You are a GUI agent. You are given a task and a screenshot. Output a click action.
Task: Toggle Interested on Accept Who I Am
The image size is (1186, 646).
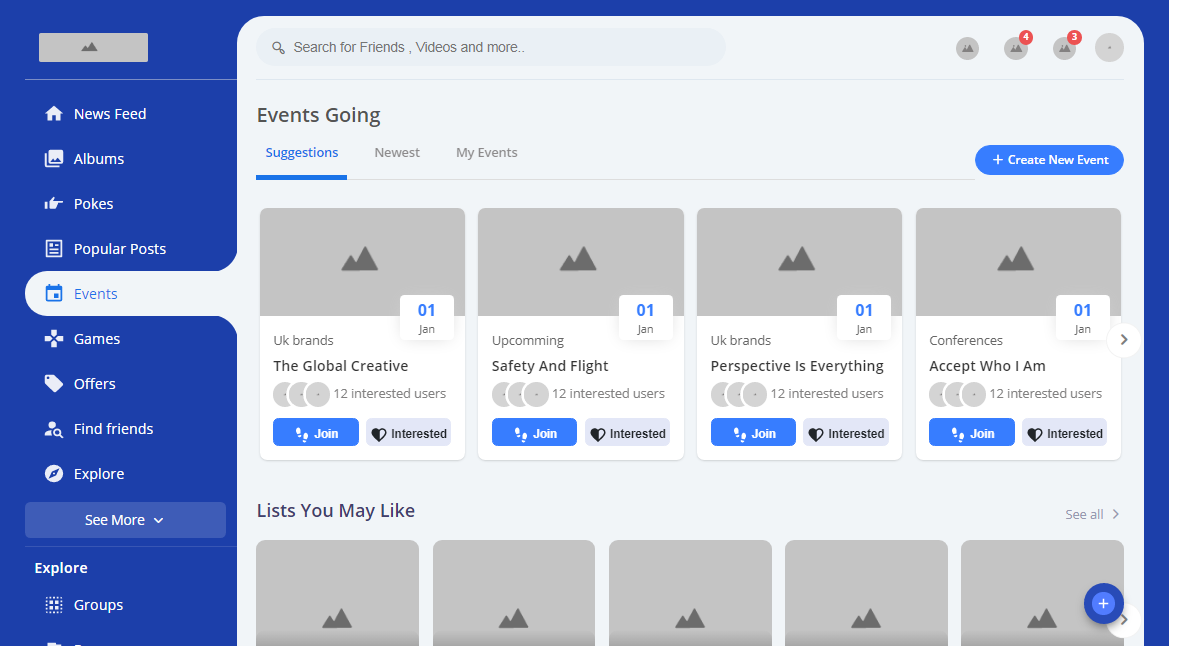(1064, 433)
